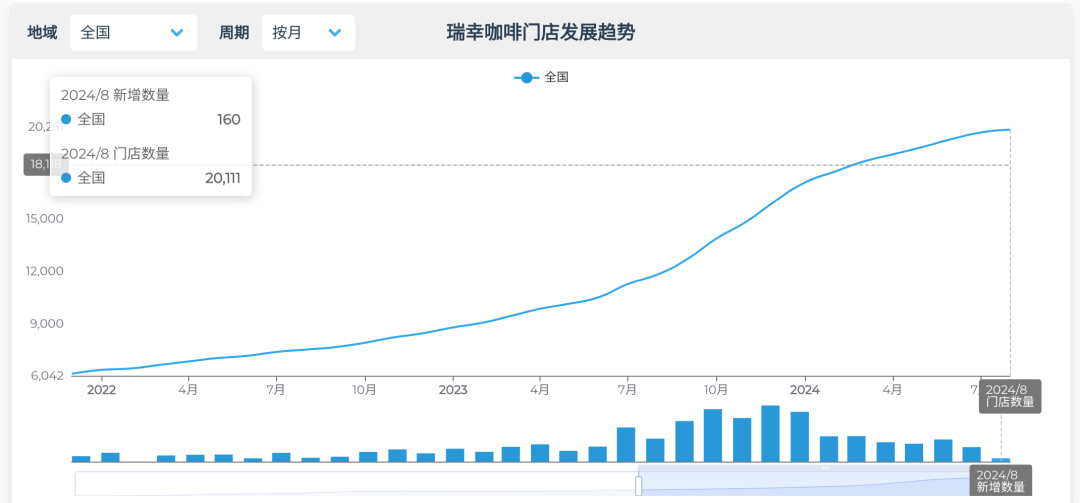This screenshot has width=1080, height=503.
Task: Click the line endpoint at 2024/8
Action: [1010, 130]
